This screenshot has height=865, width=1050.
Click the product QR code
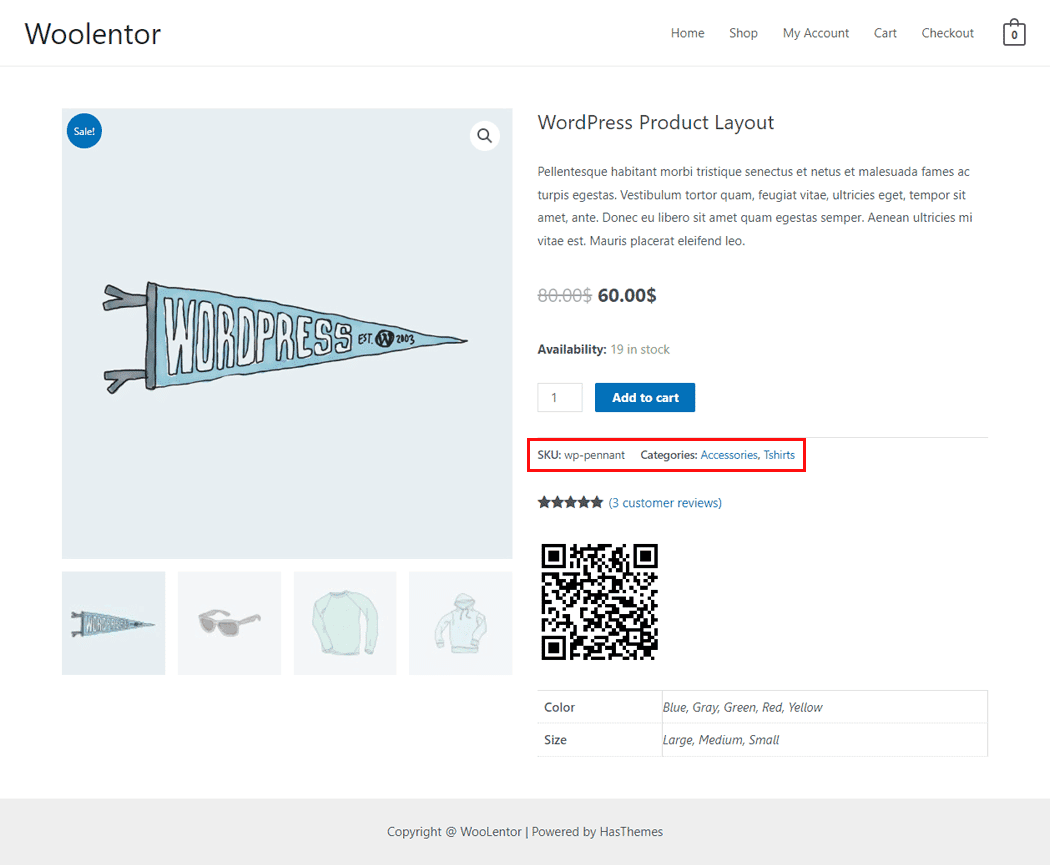click(x=599, y=602)
